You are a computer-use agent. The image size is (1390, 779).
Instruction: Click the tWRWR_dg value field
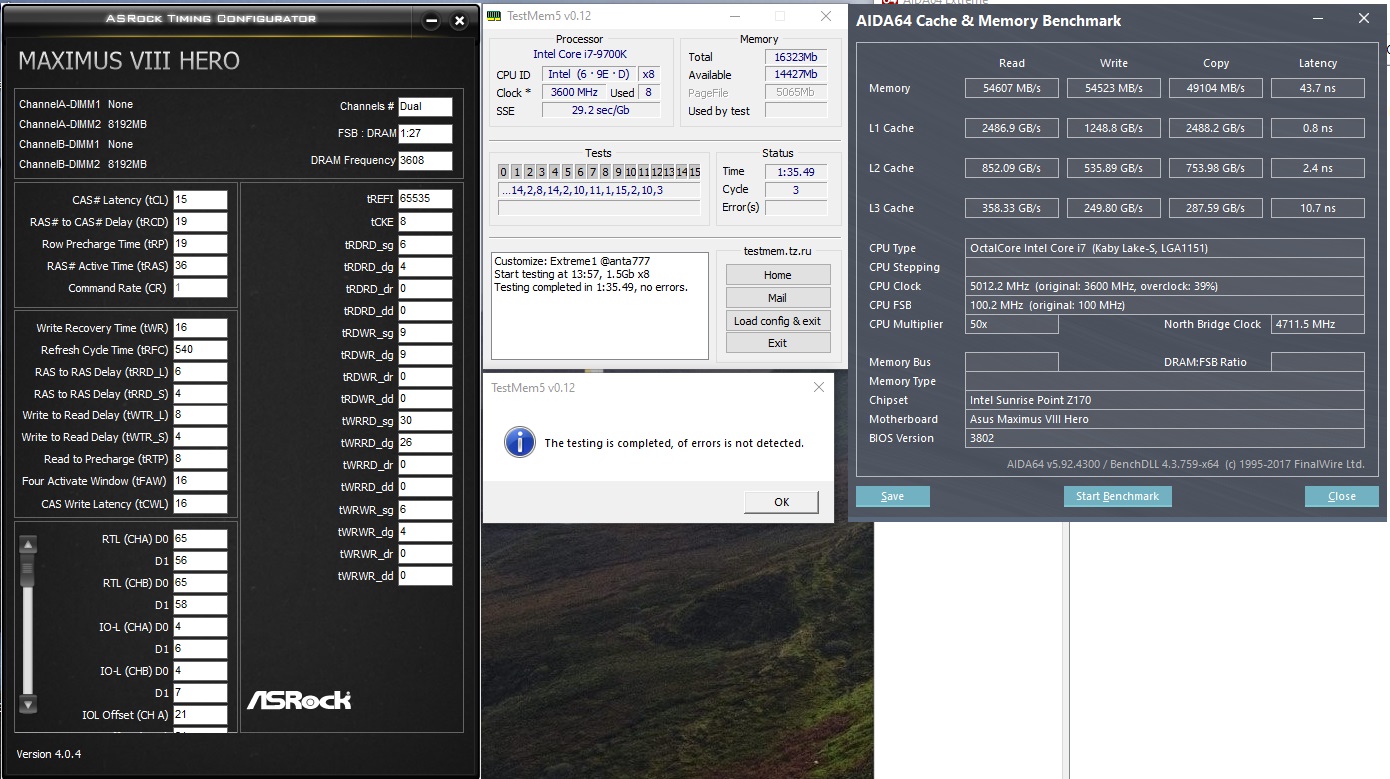425,532
